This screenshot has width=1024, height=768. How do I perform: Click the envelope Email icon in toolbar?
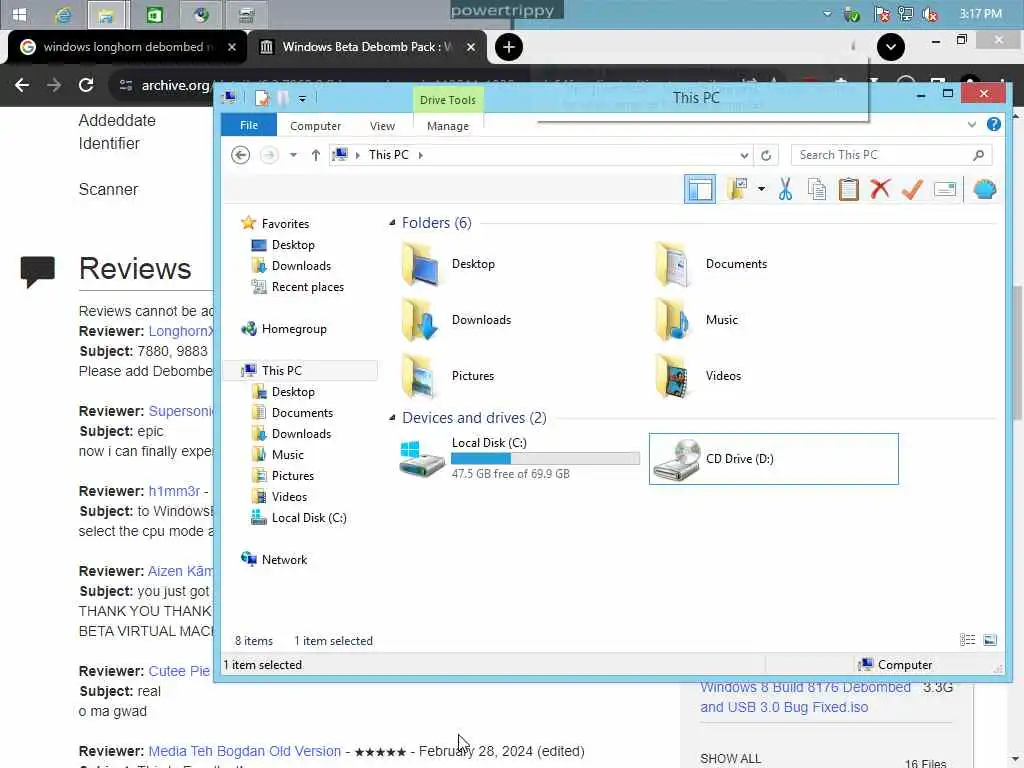(945, 189)
